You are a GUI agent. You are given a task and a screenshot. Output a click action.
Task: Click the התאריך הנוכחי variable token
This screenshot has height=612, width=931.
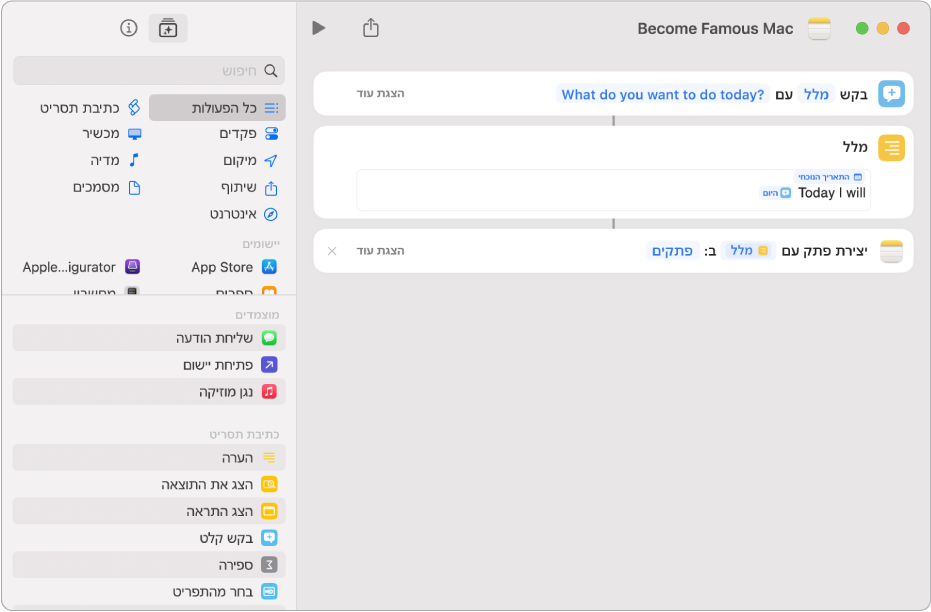829,177
